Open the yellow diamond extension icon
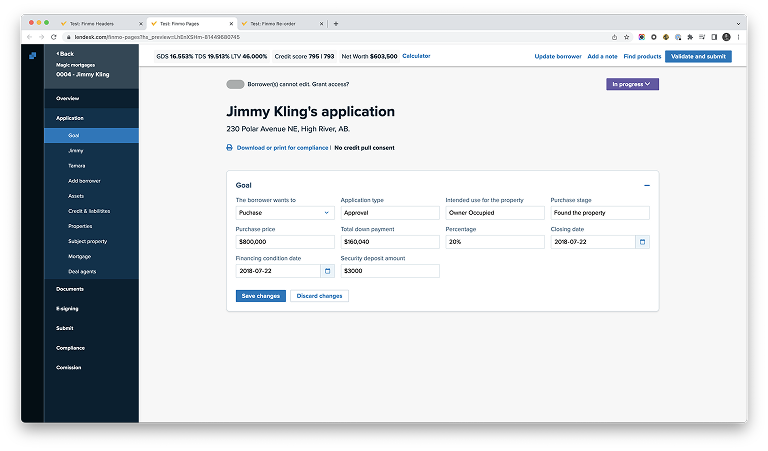This screenshot has height=451, width=768. [x=666, y=37]
